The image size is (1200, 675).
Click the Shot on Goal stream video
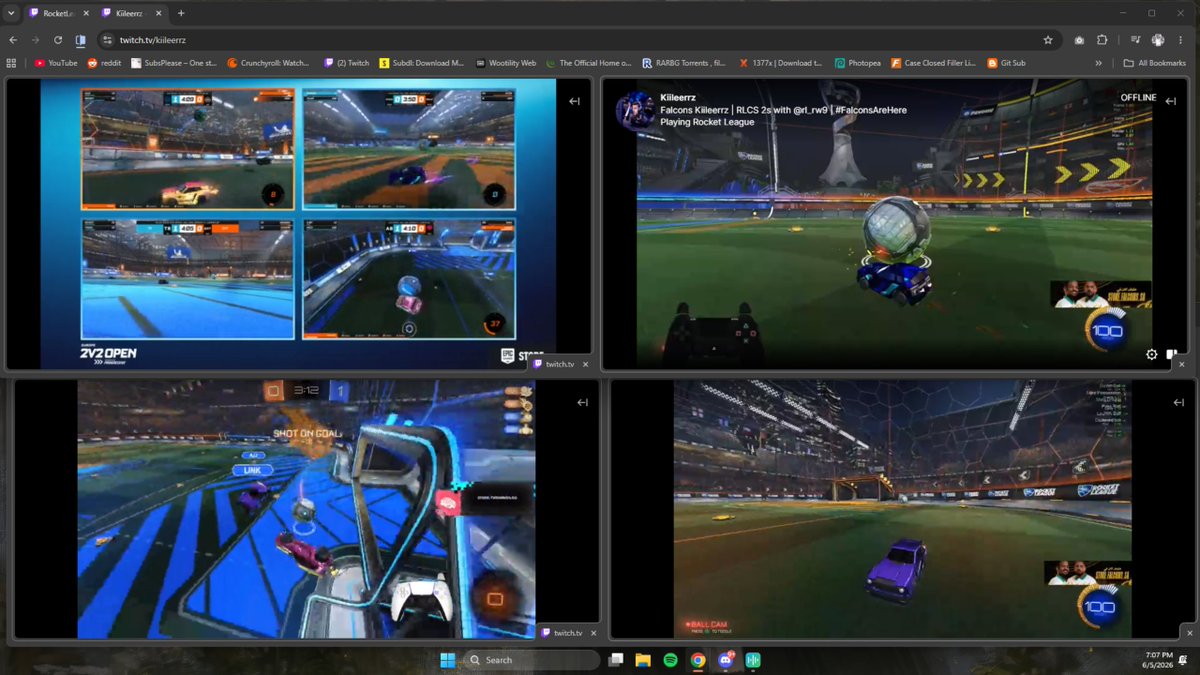click(x=306, y=508)
